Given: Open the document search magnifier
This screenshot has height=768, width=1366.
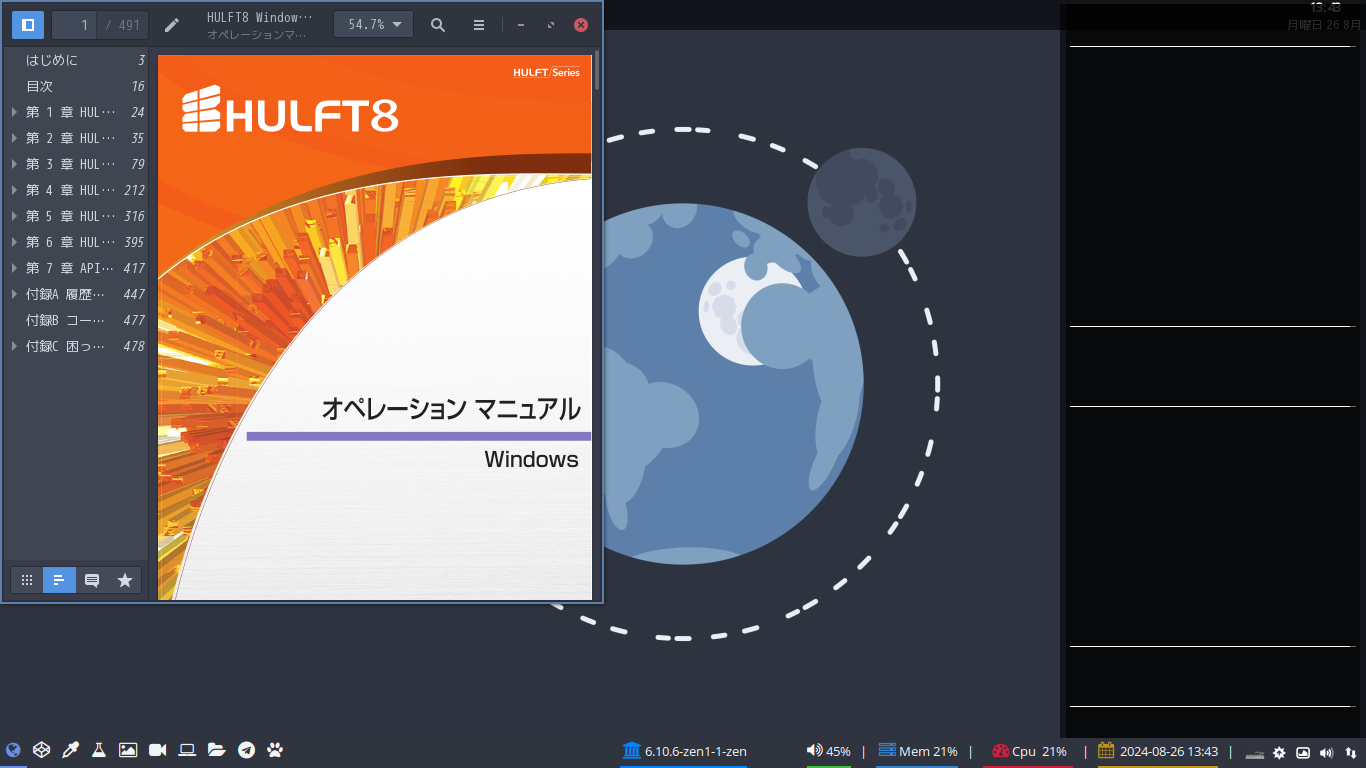Looking at the screenshot, I should click(x=438, y=25).
